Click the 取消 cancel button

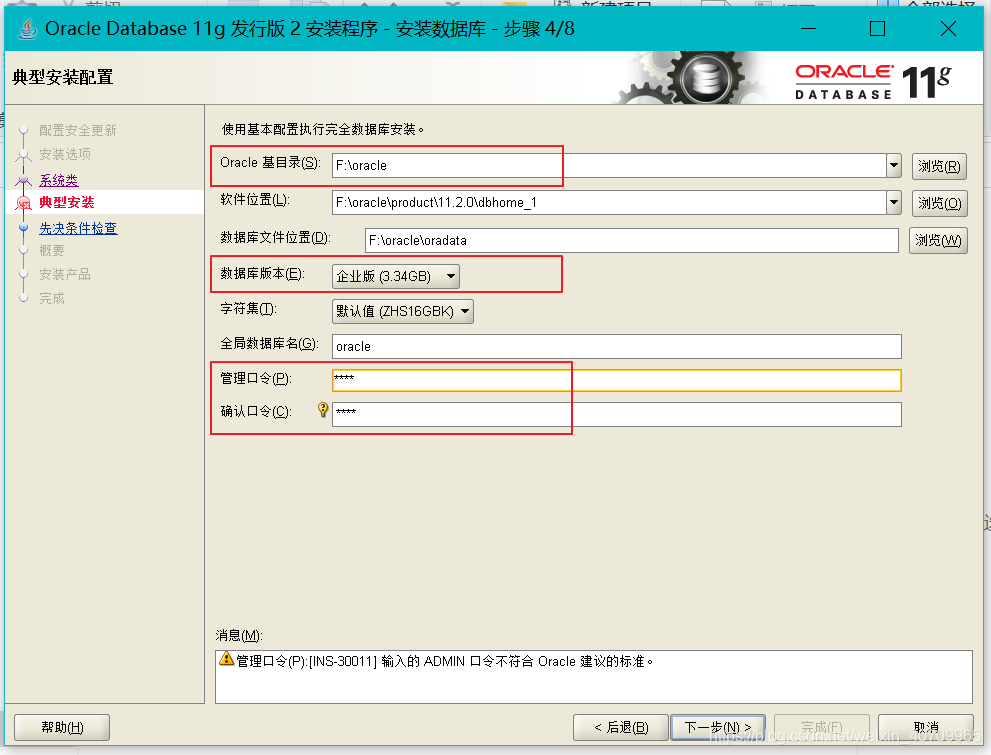[926, 727]
